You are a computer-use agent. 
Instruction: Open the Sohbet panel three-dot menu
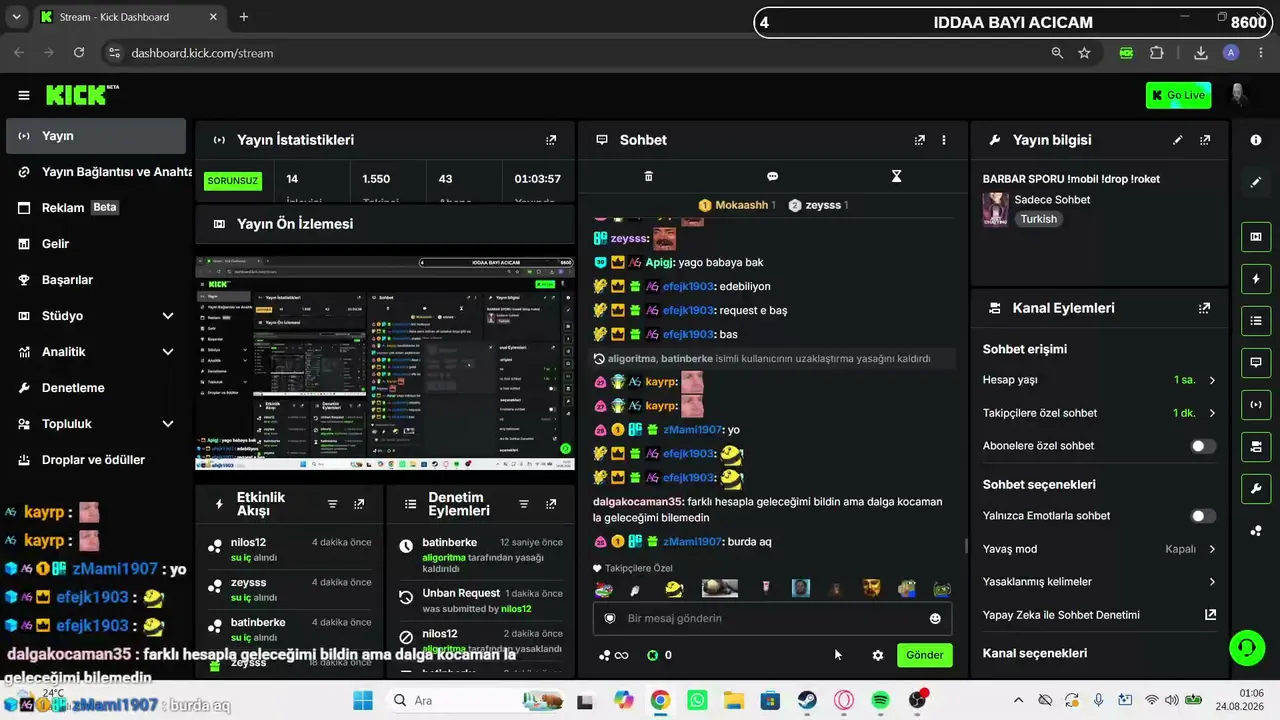click(944, 140)
